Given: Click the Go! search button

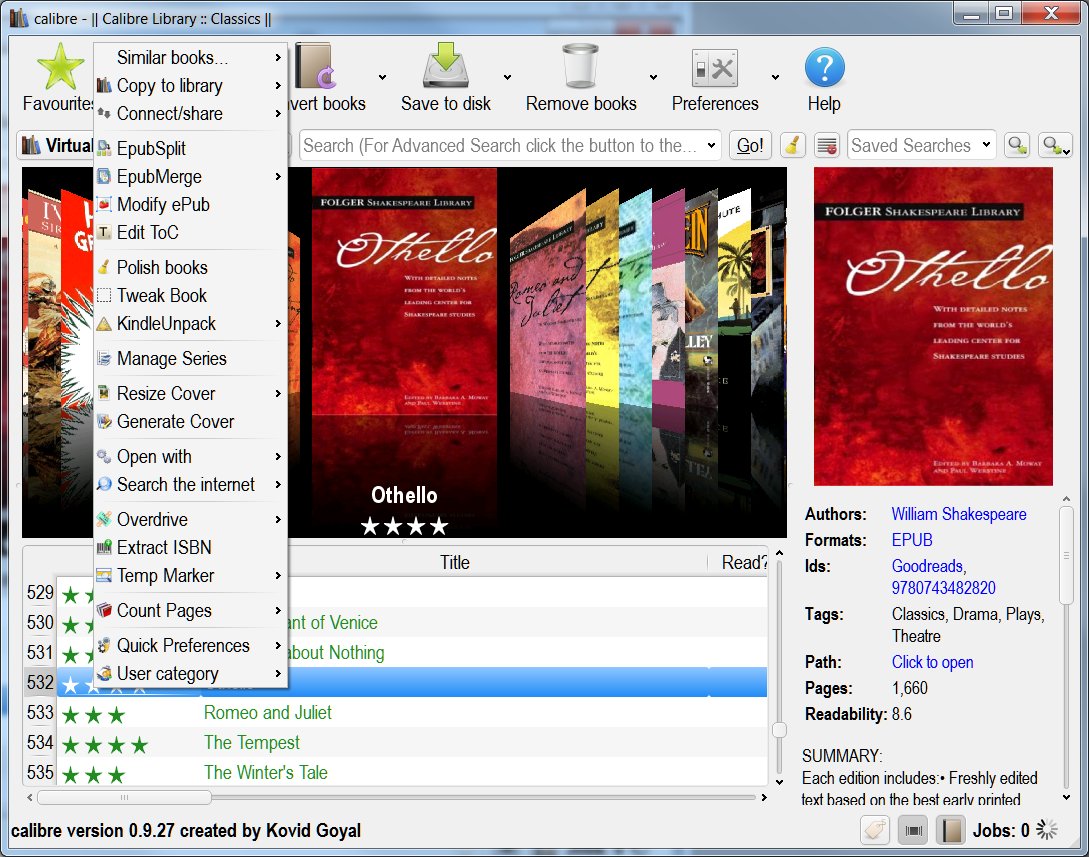Looking at the screenshot, I should pyautogui.click(x=750, y=145).
